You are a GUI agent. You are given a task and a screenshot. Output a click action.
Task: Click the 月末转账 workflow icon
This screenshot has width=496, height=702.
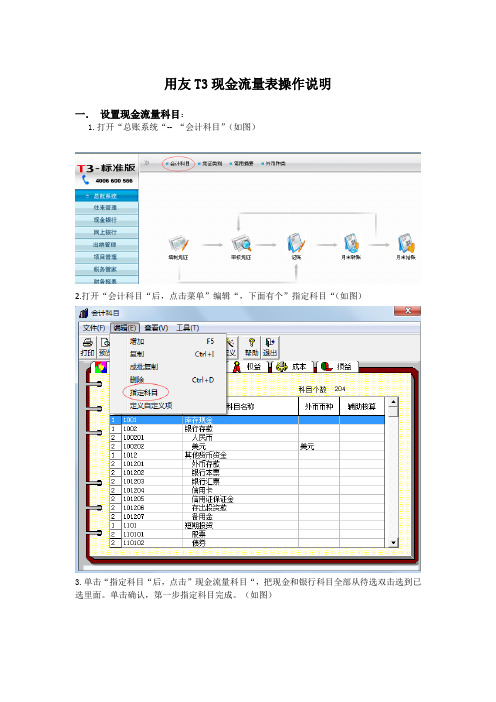tap(351, 243)
